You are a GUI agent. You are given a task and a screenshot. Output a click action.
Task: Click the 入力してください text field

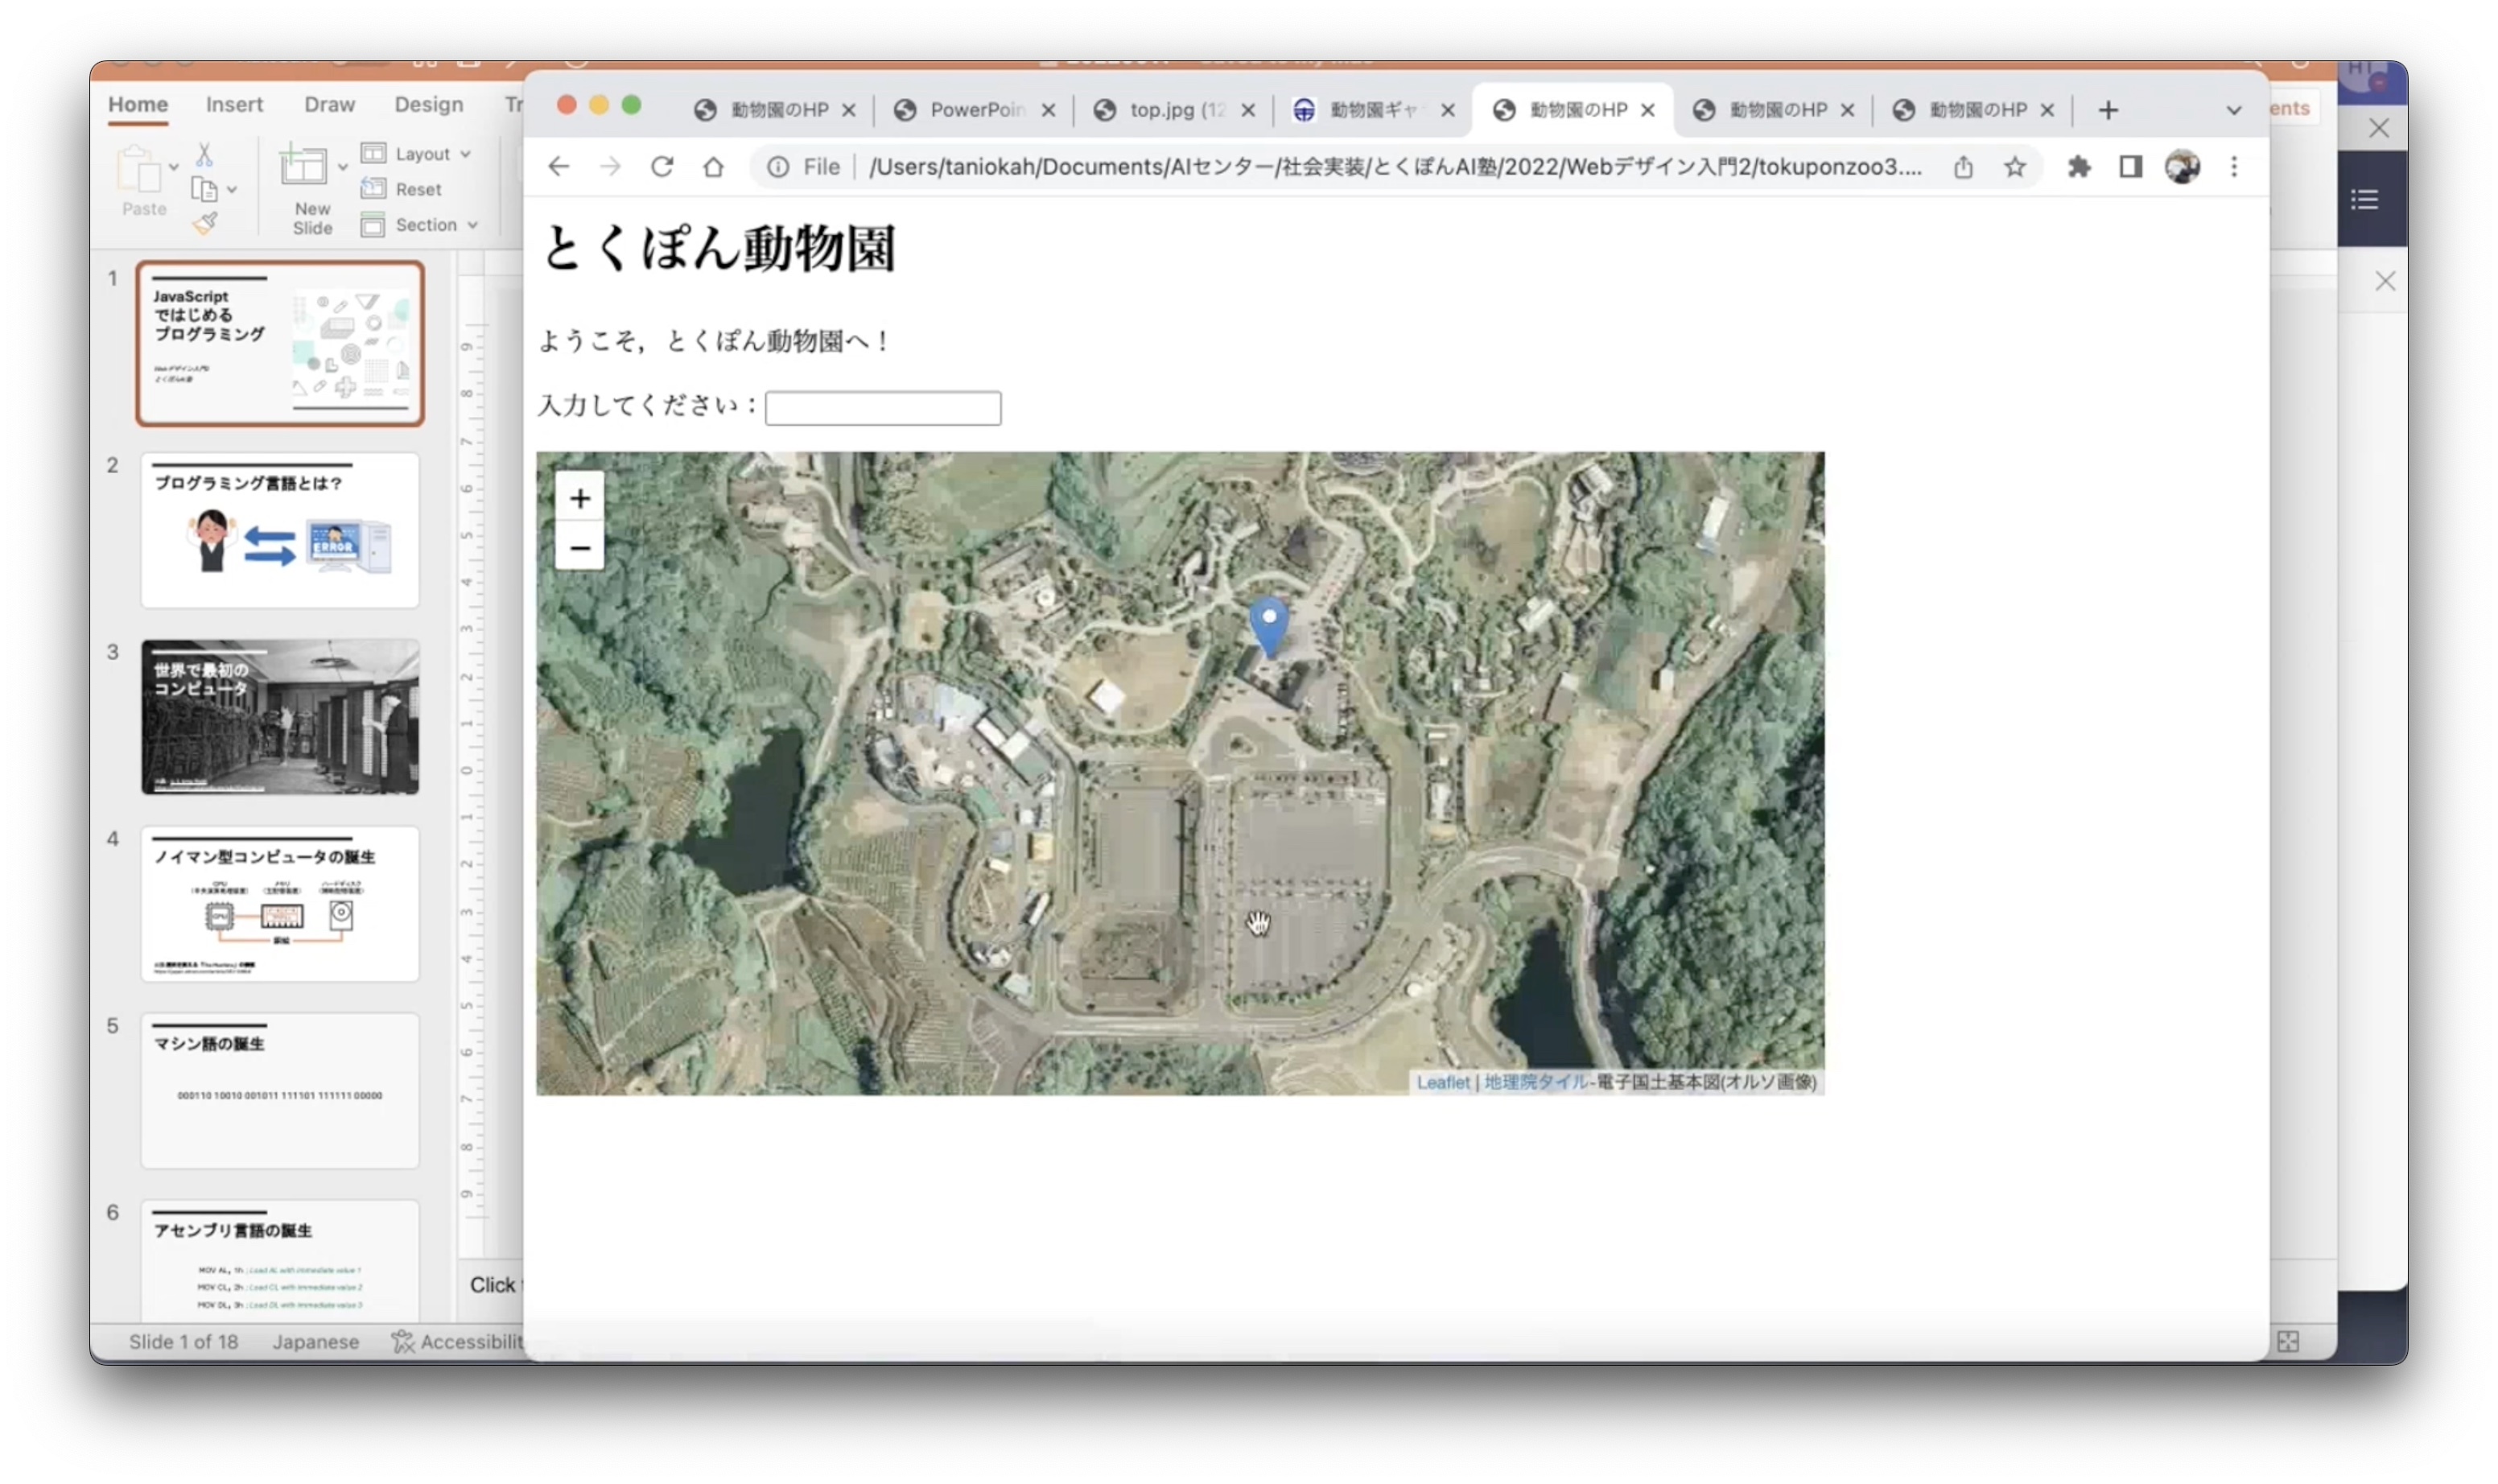883,408
